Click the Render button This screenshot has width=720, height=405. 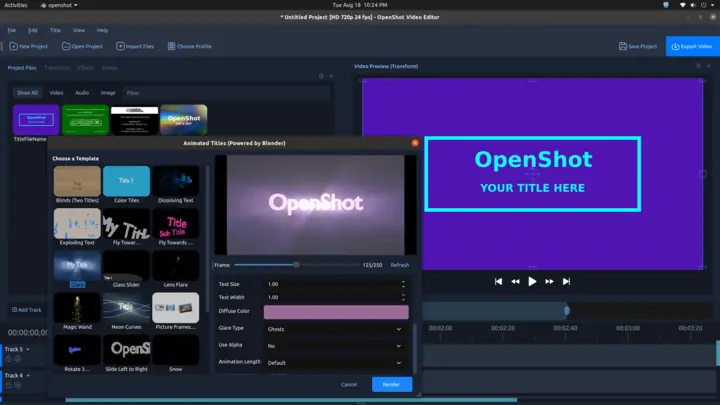point(392,385)
